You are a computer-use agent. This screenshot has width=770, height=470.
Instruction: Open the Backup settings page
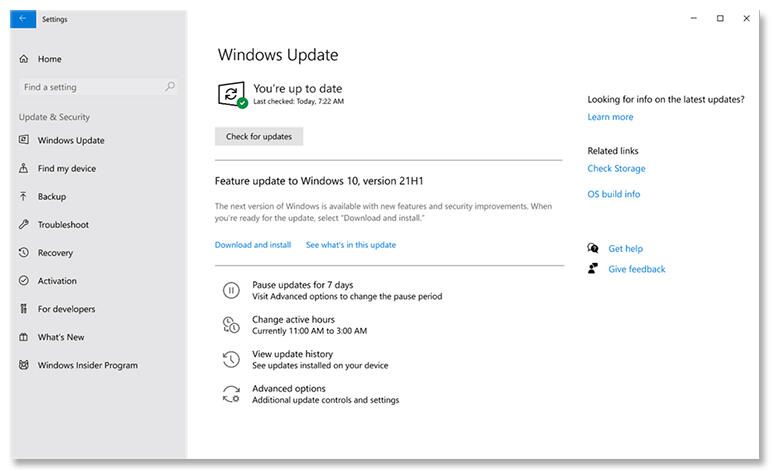click(x=52, y=196)
